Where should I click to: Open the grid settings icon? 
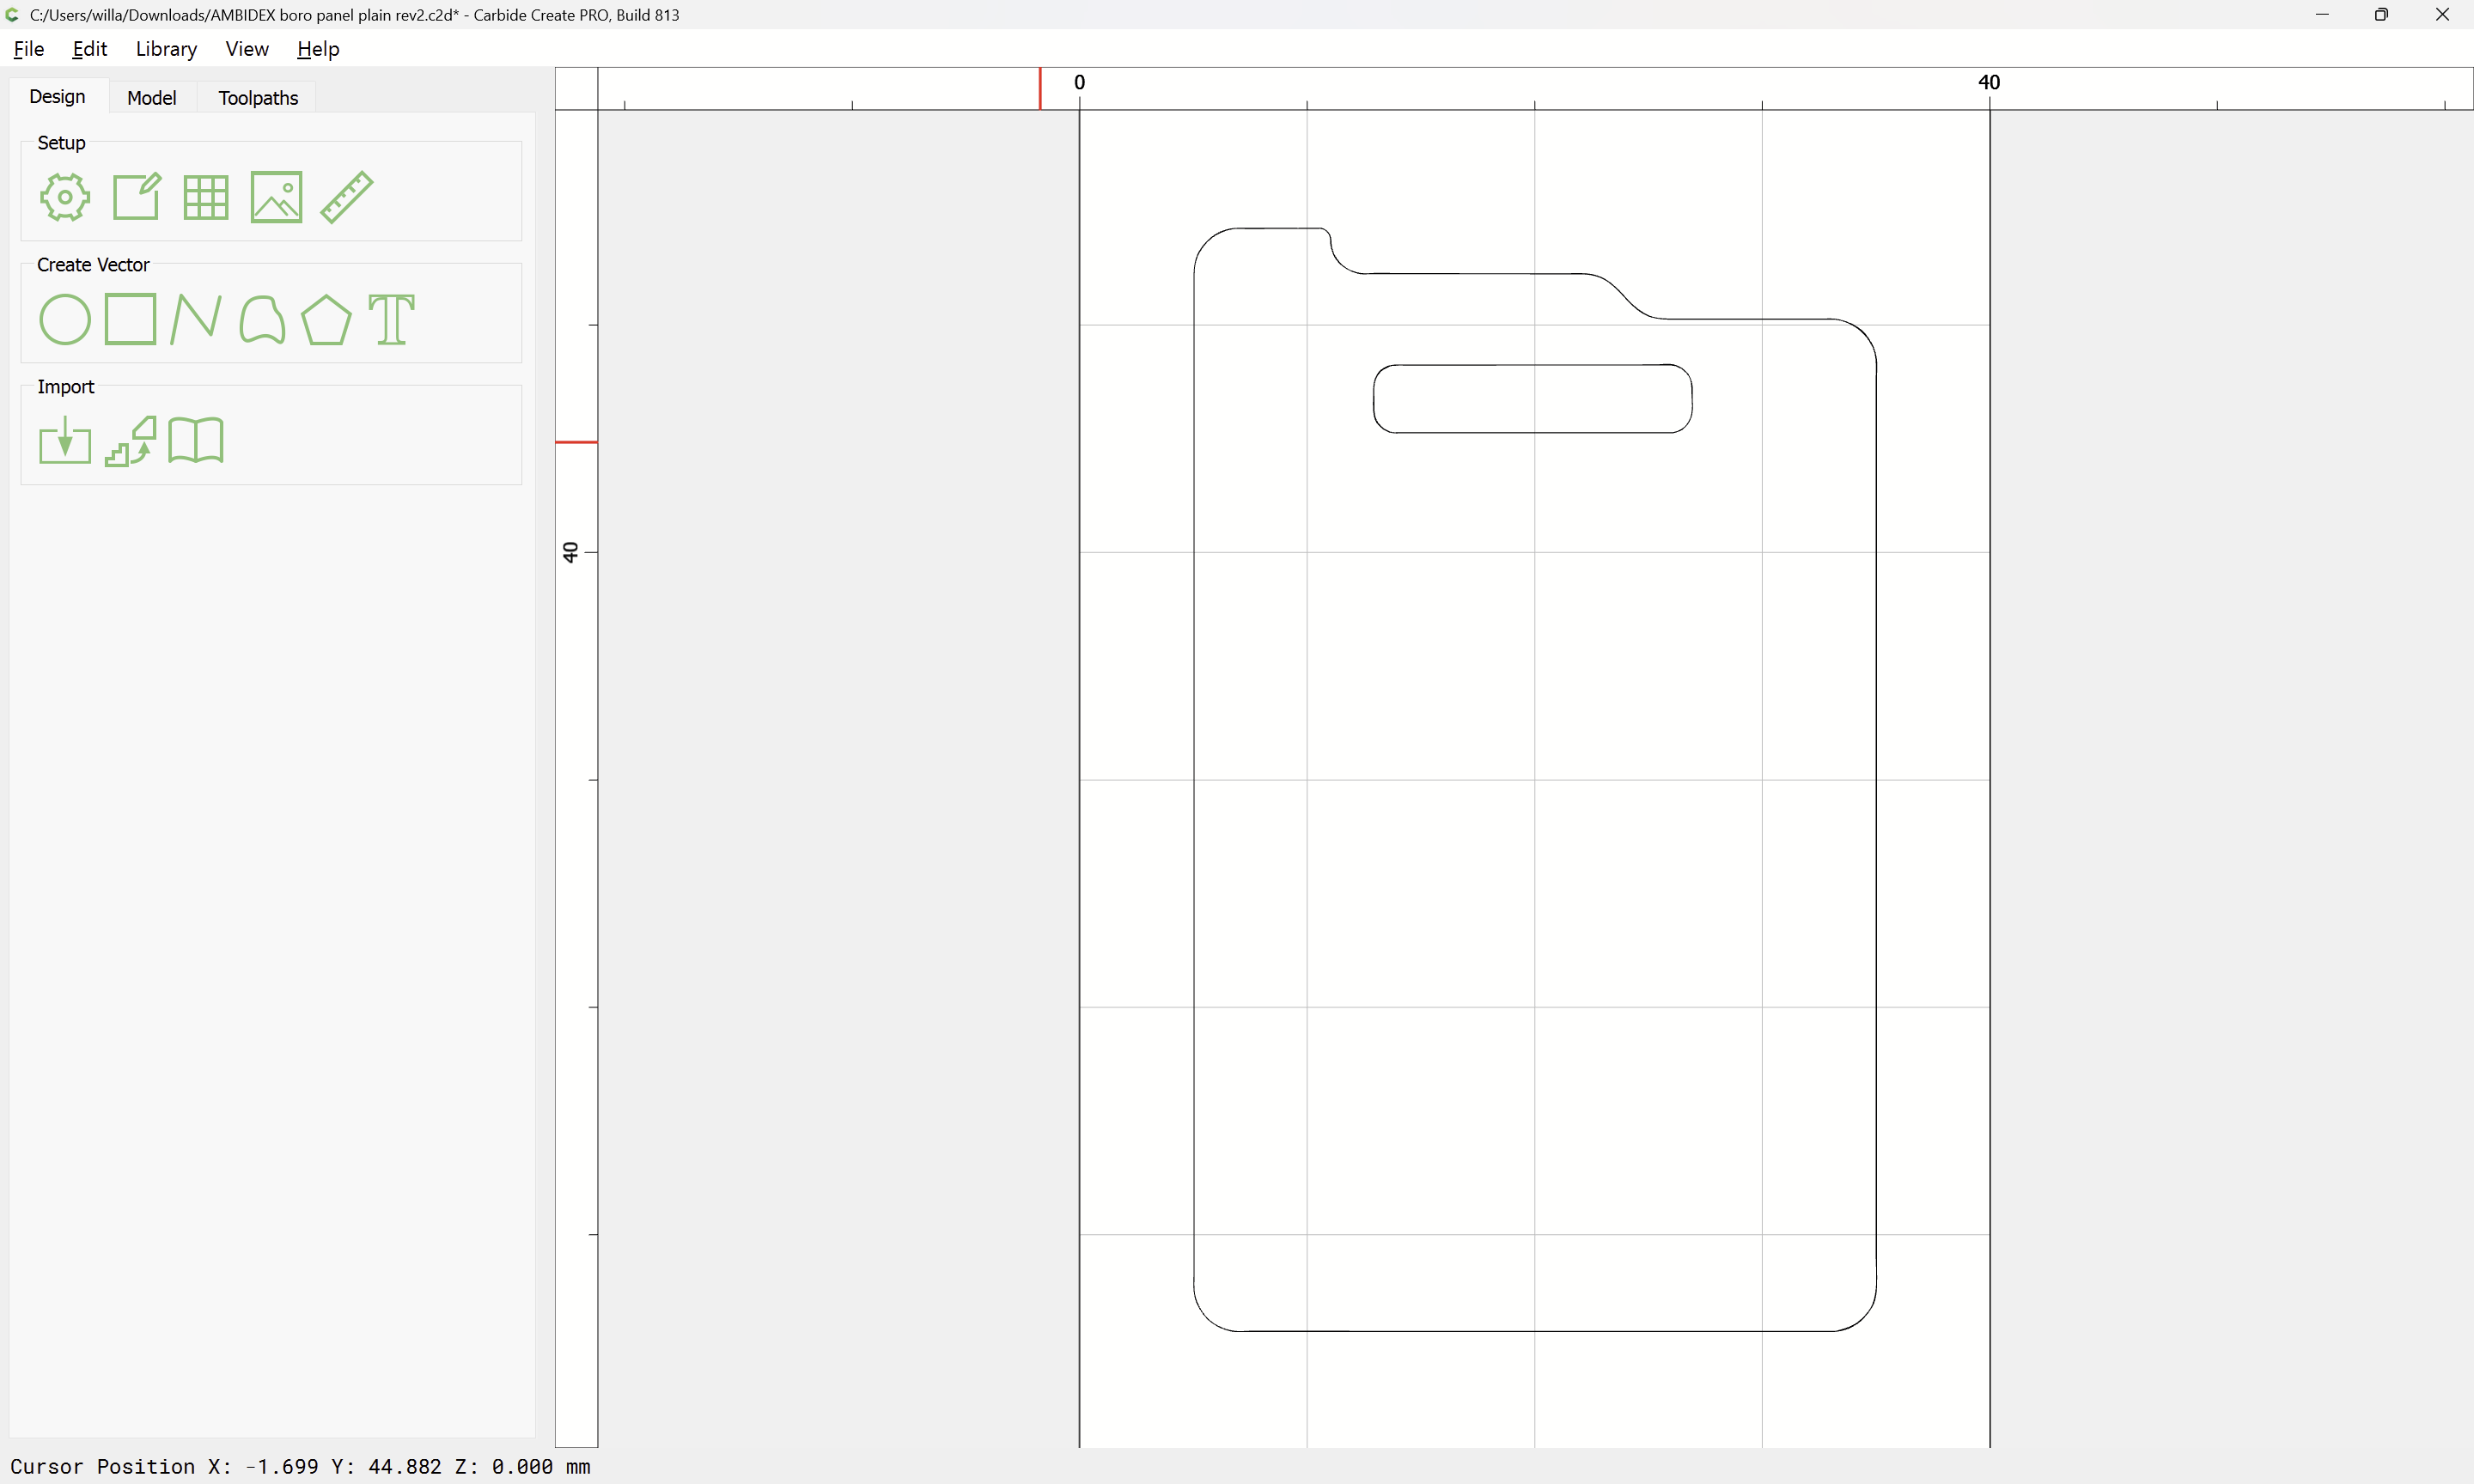[206, 197]
